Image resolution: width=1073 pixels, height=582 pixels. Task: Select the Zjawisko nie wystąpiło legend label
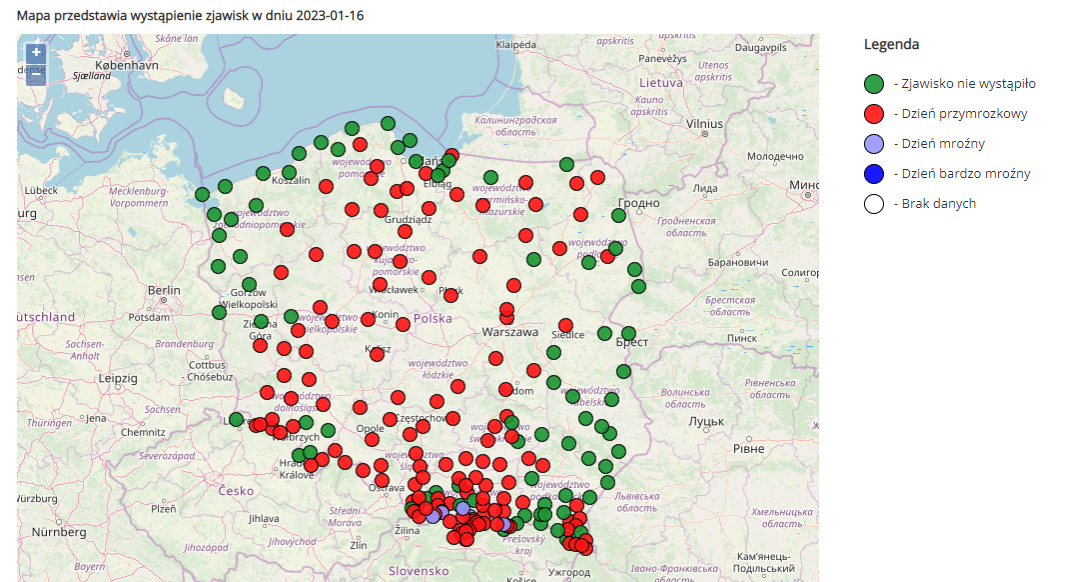pos(968,84)
